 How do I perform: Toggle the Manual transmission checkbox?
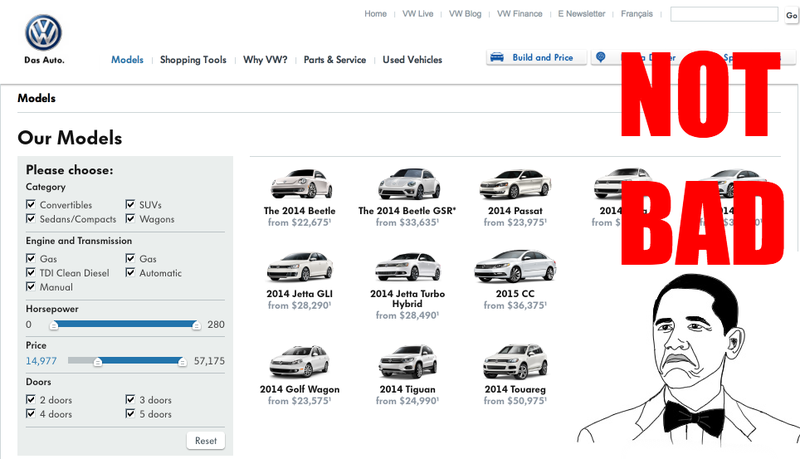point(31,287)
